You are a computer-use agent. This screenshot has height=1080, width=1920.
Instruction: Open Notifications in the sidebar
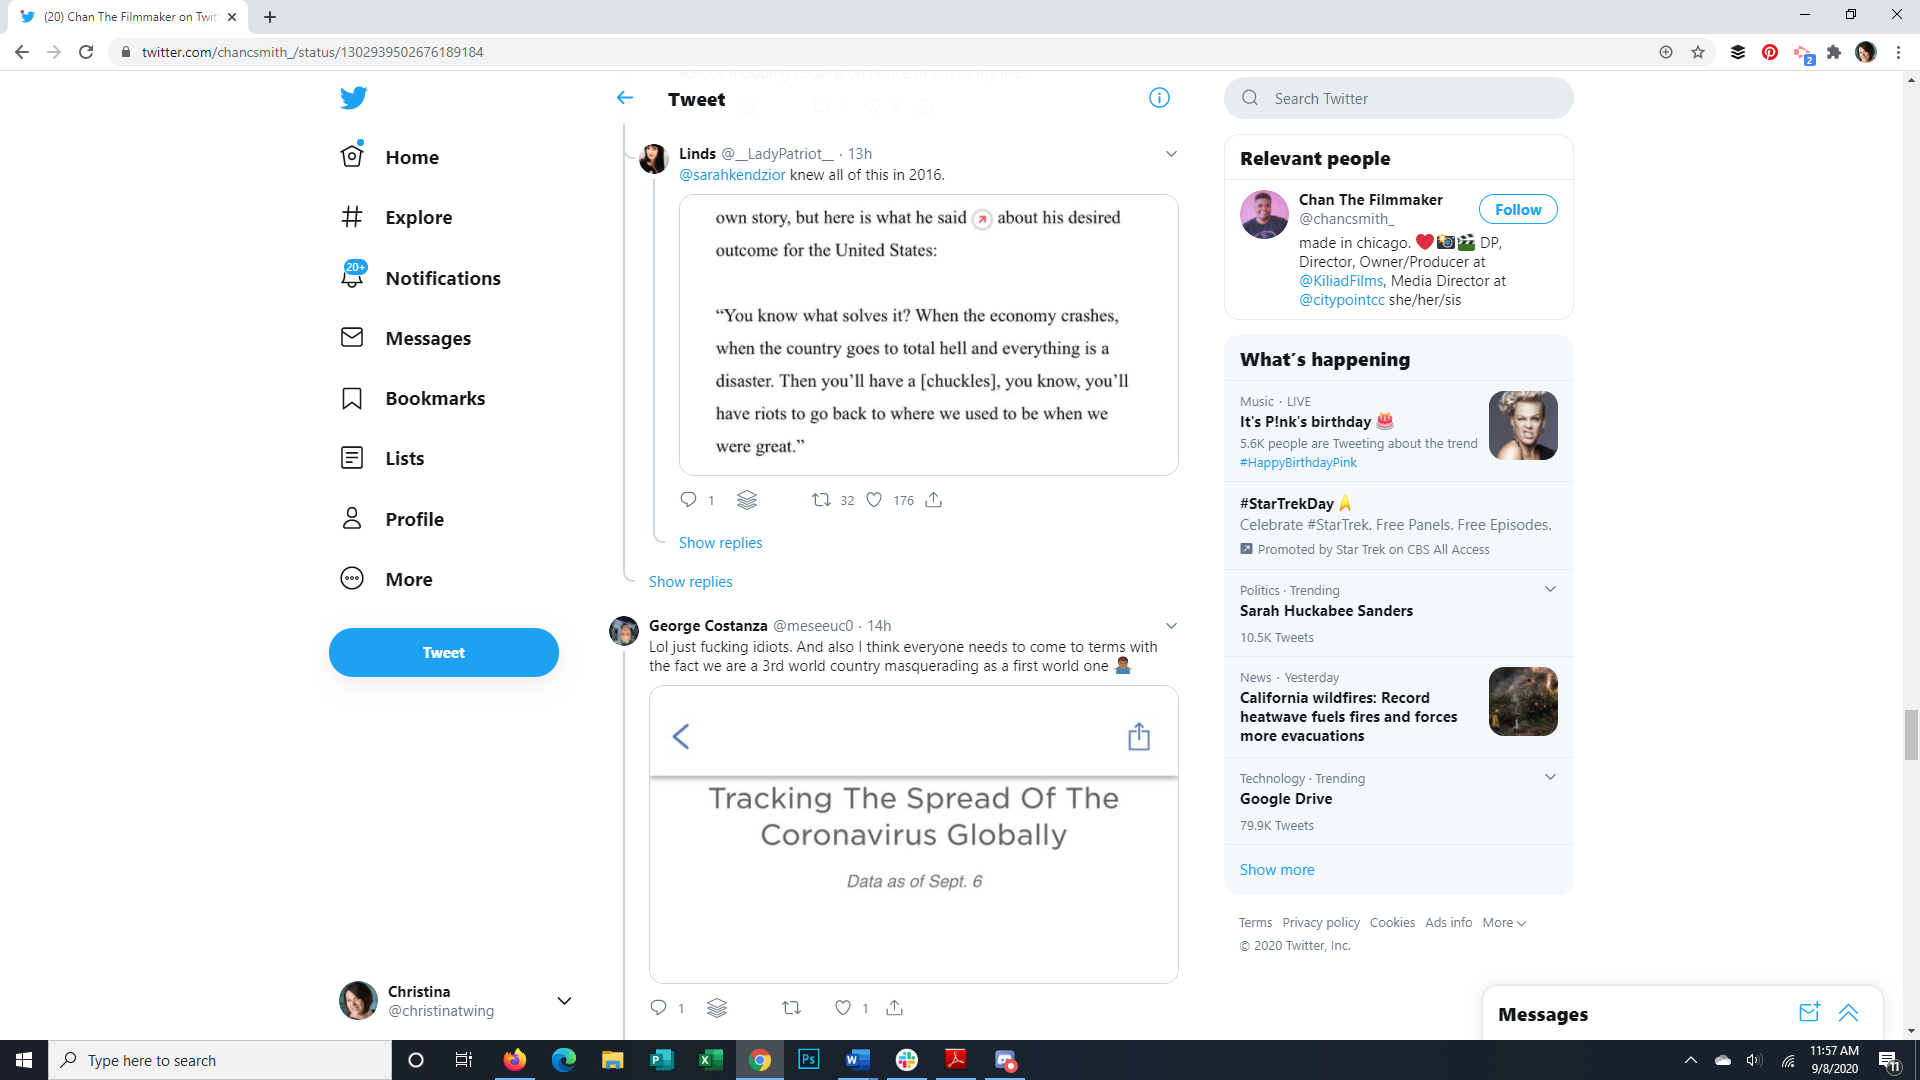pyautogui.click(x=443, y=278)
